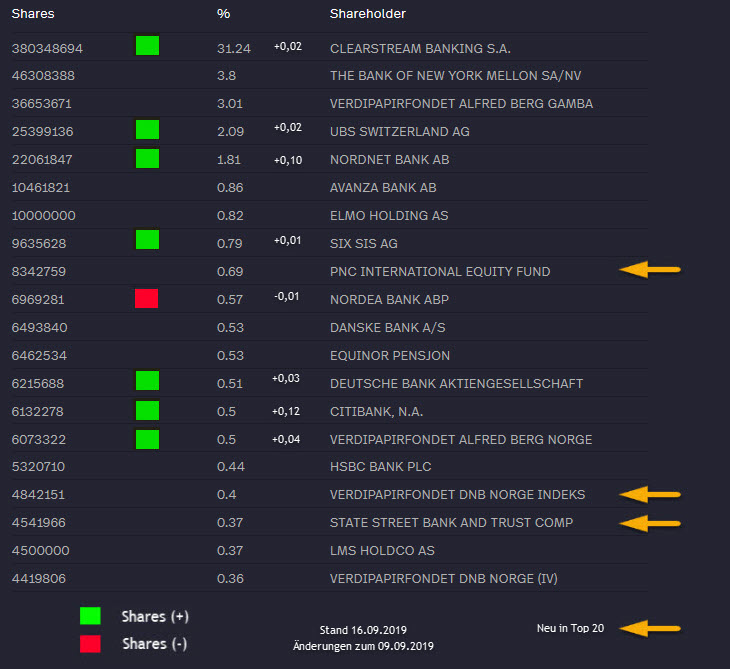Click share count 46308388
This screenshot has width=730, height=669.
click(43, 75)
